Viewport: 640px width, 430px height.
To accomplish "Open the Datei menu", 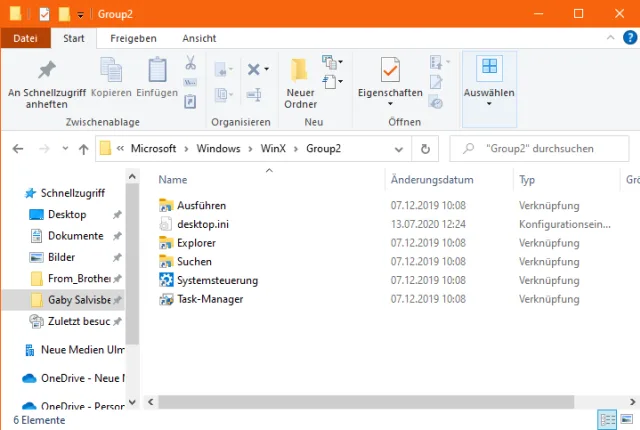I will pos(26,38).
